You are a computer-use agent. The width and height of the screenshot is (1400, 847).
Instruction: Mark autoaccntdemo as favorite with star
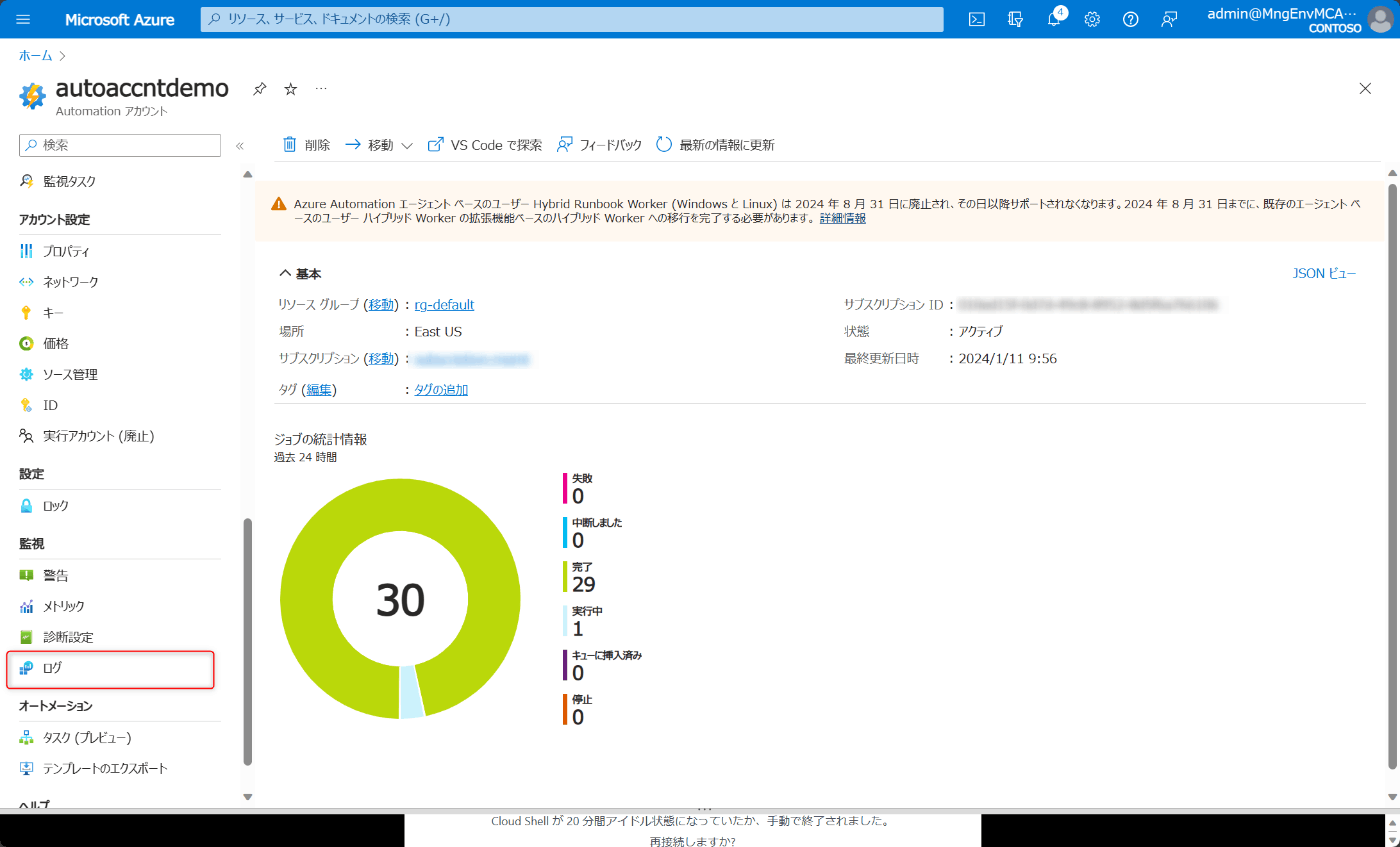coord(291,89)
